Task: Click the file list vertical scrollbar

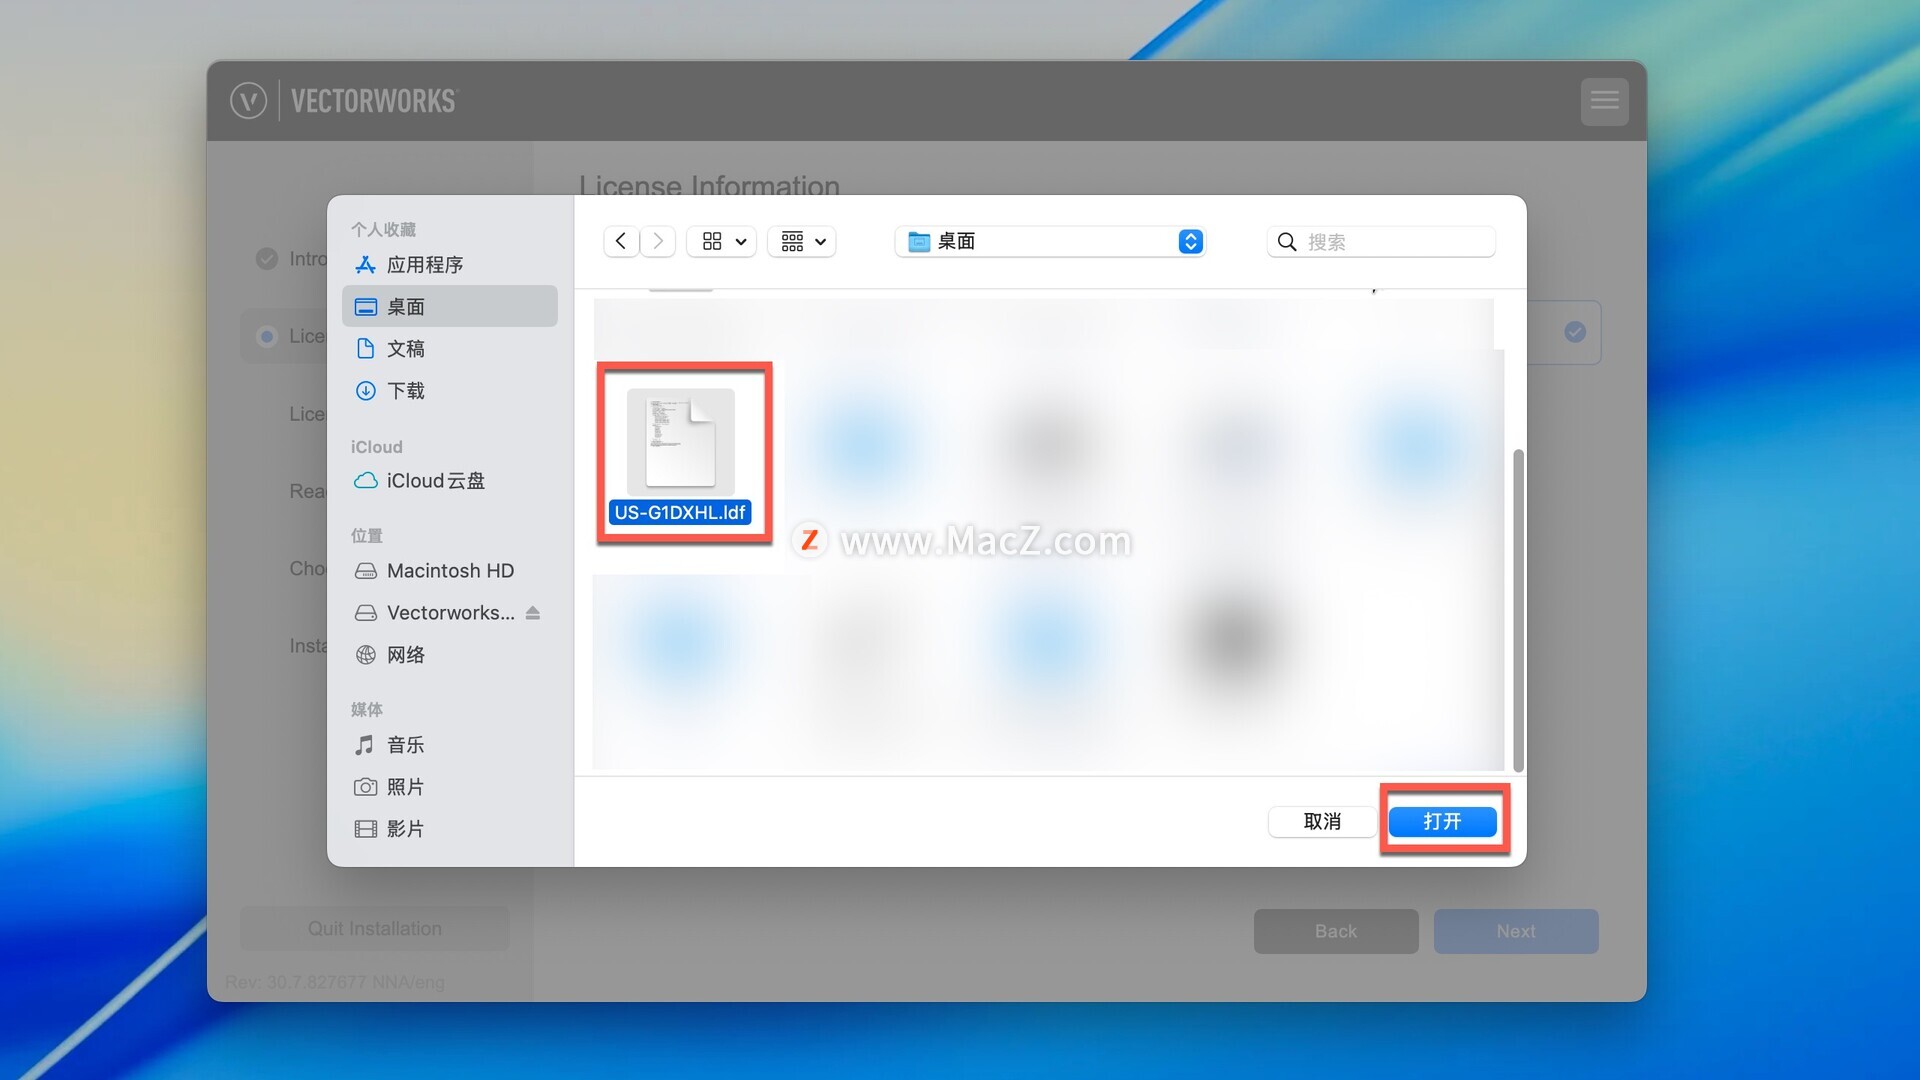Action: pyautogui.click(x=1518, y=610)
